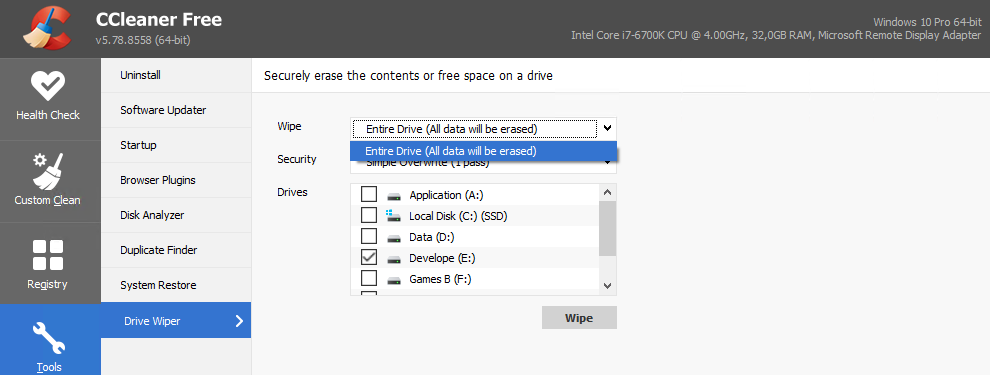Select the Drive Wiper tool
This screenshot has width=990, height=375.
(x=176, y=321)
